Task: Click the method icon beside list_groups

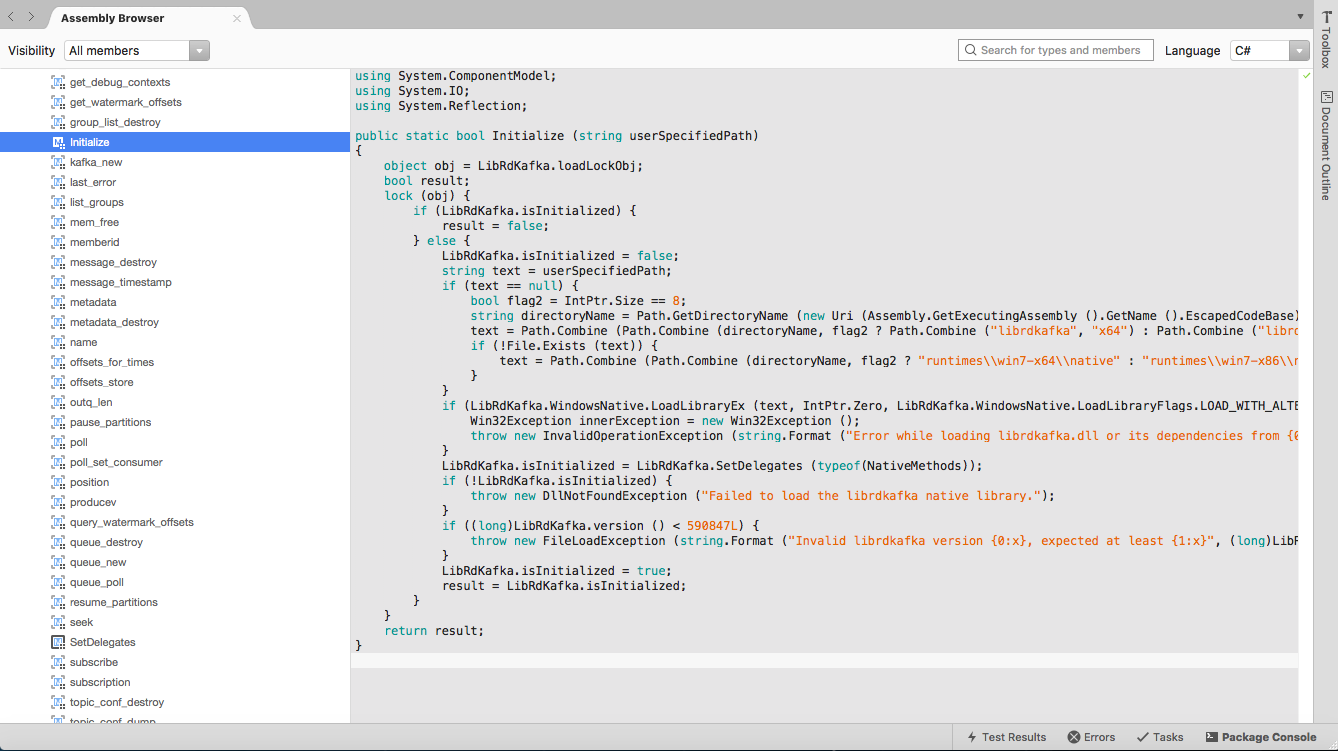Action: click(x=58, y=202)
